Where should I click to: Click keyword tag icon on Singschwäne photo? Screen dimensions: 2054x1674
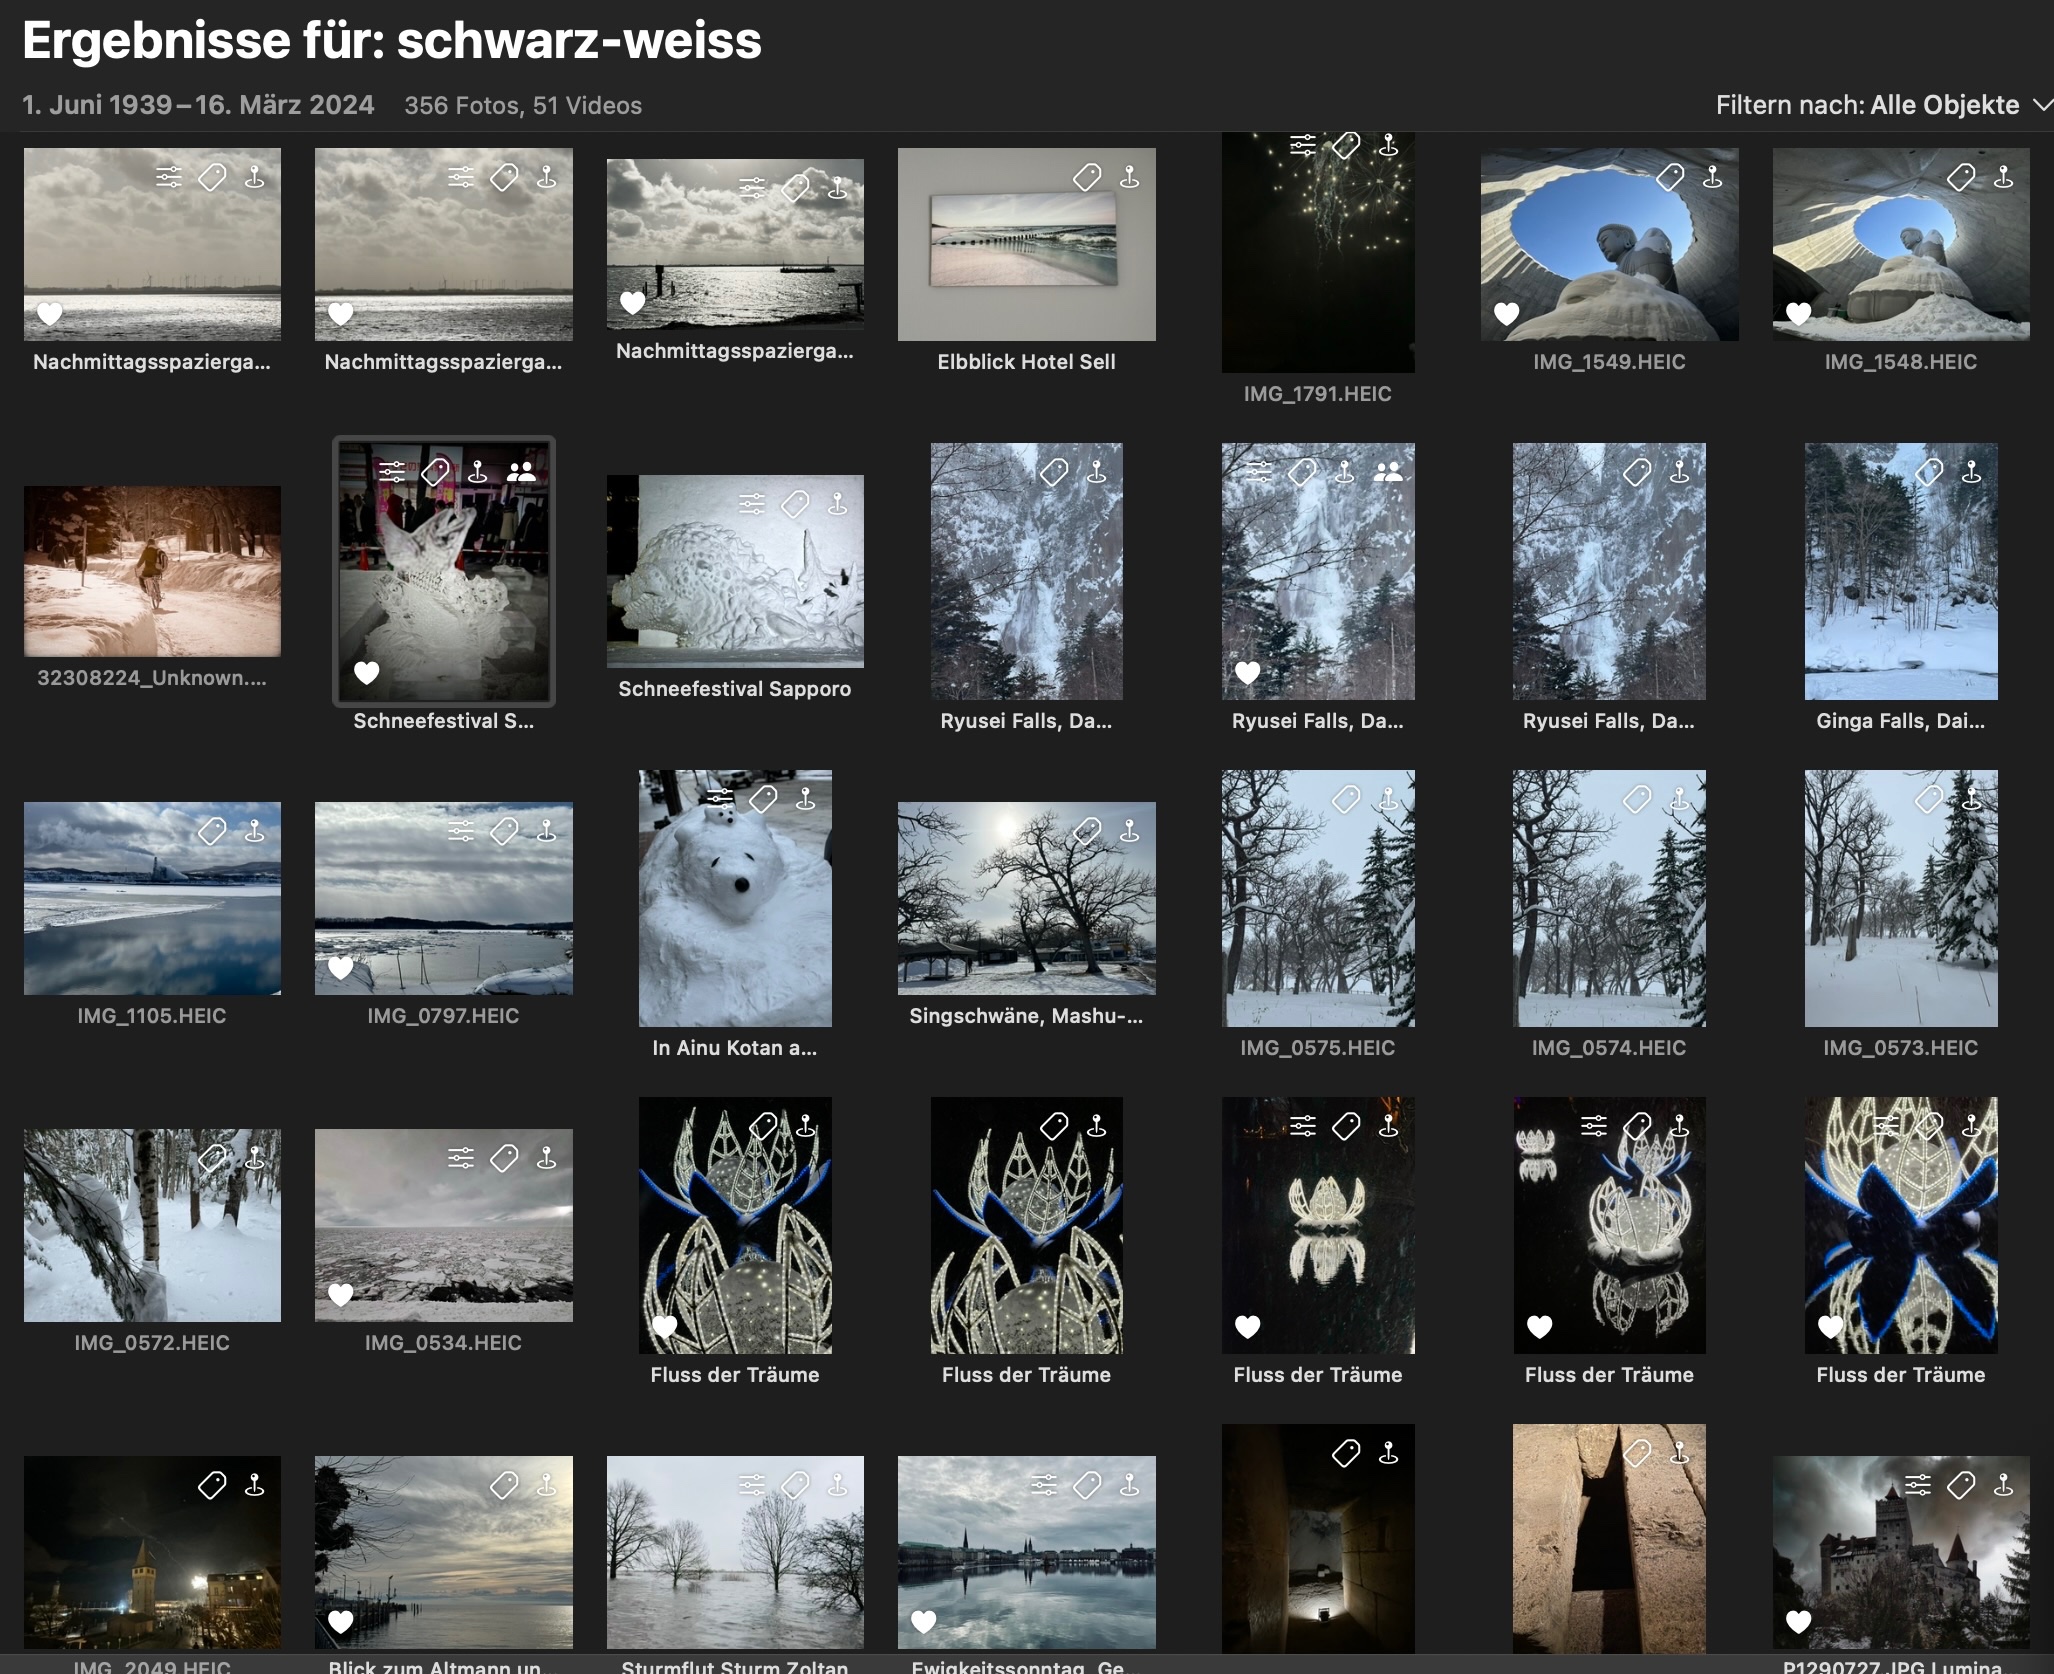(1087, 831)
